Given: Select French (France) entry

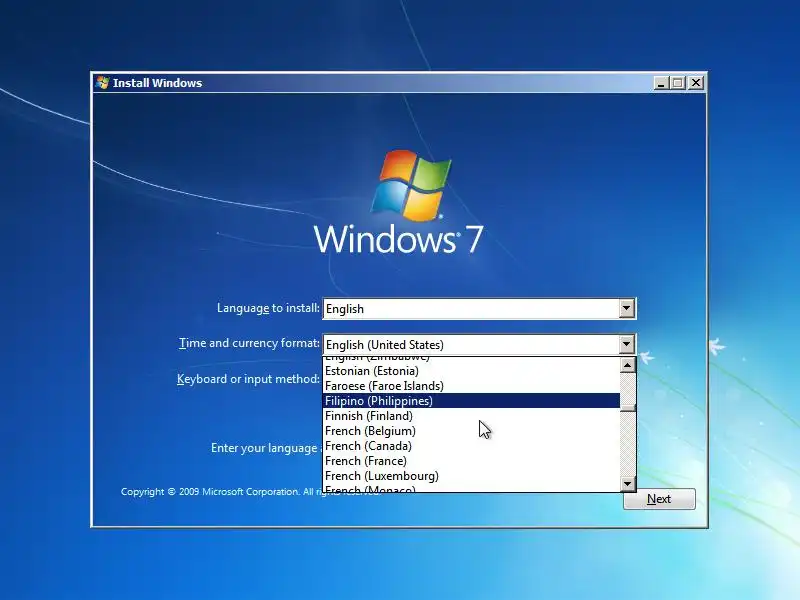Looking at the screenshot, I should tap(471, 461).
